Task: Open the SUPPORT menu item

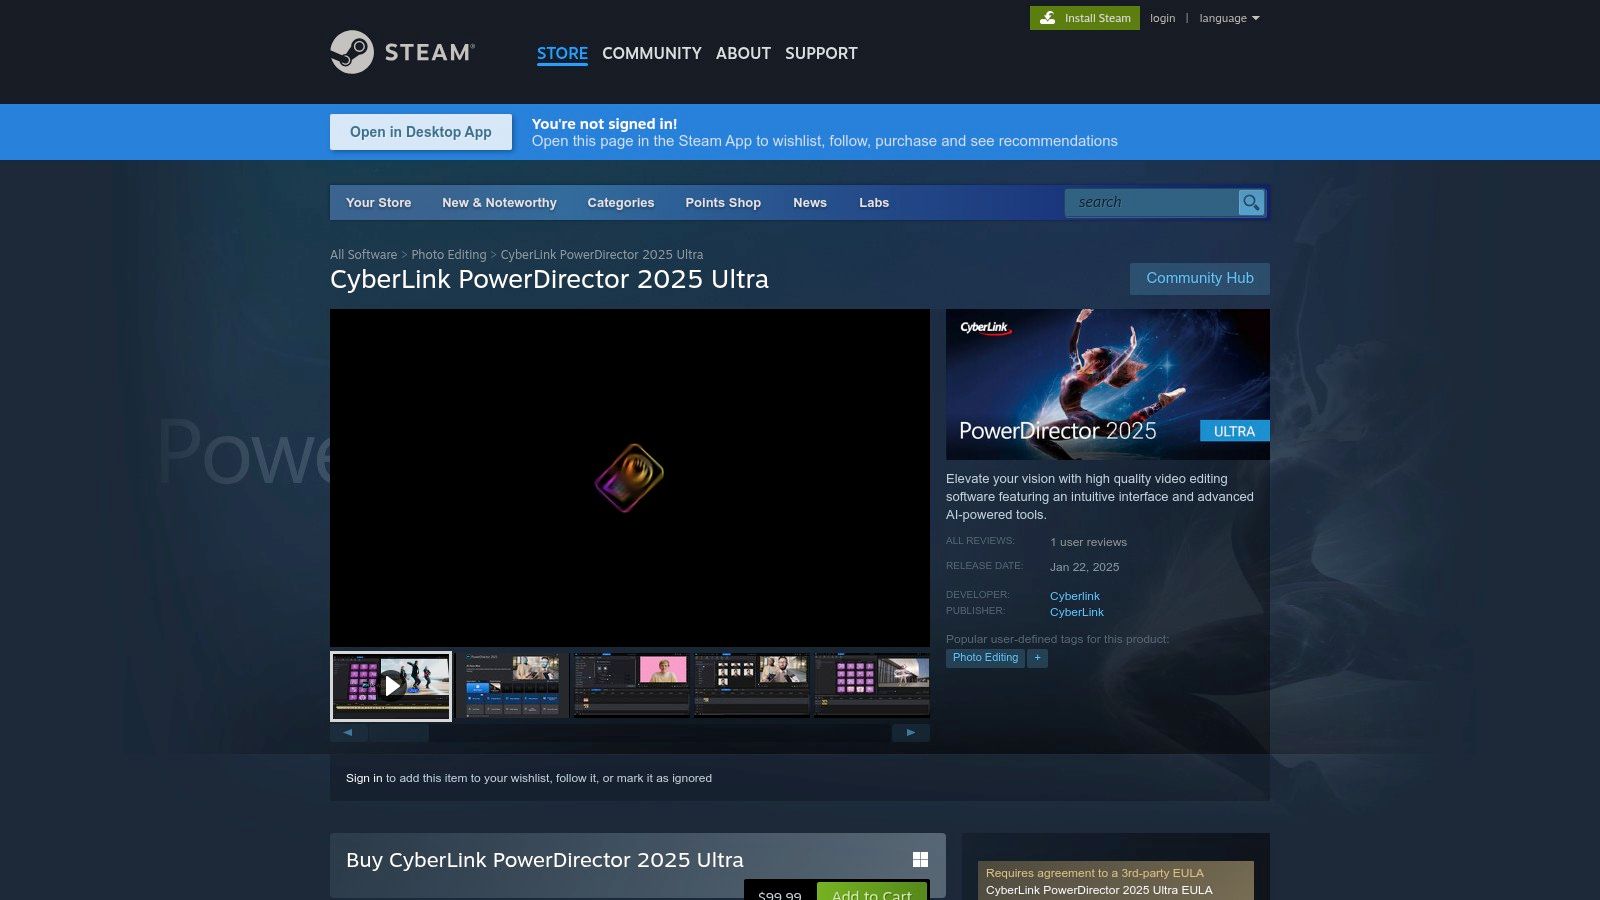Action: pyautogui.click(x=821, y=53)
